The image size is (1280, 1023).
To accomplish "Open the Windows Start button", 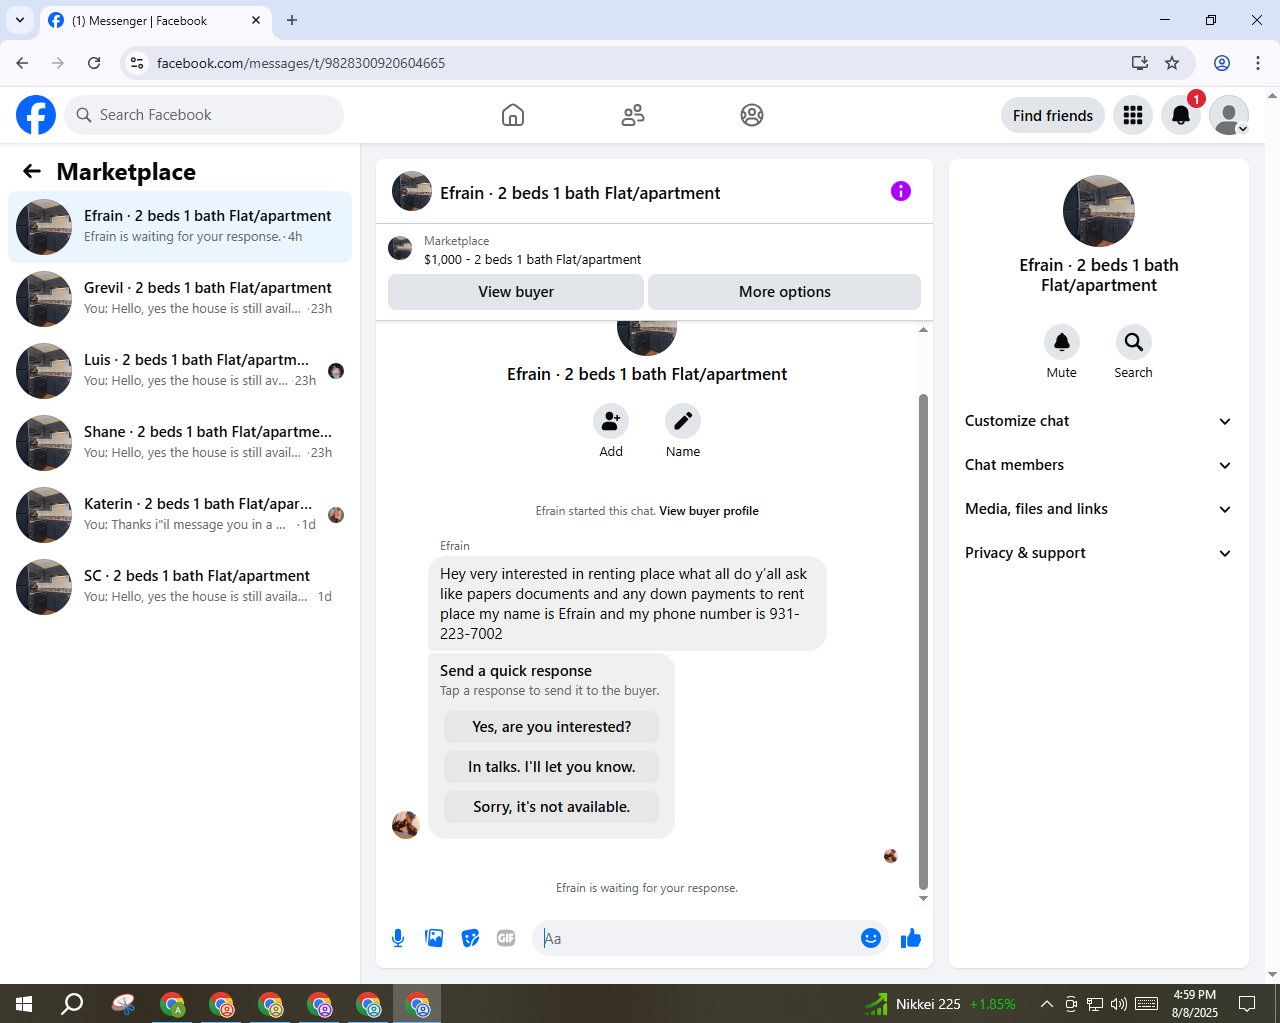I will [x=24, y=1004].
